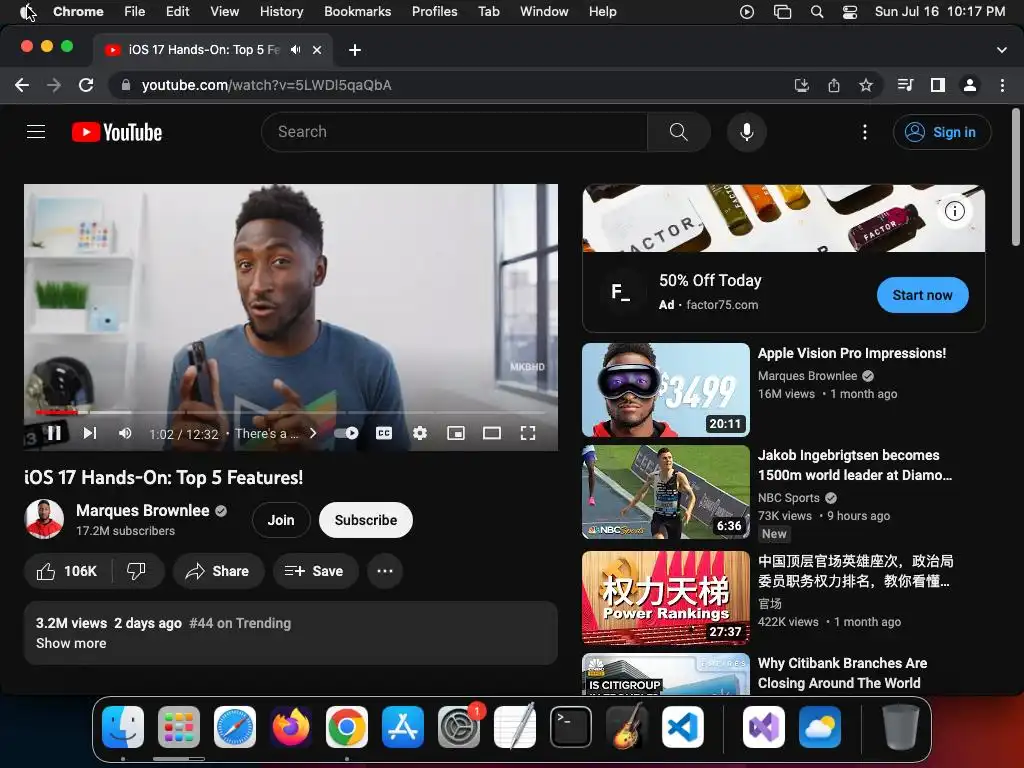The width and height of the screenshot is (1024, 768).
Task: Open more actions ellipsis below video
Action: [x=385, y=571]
